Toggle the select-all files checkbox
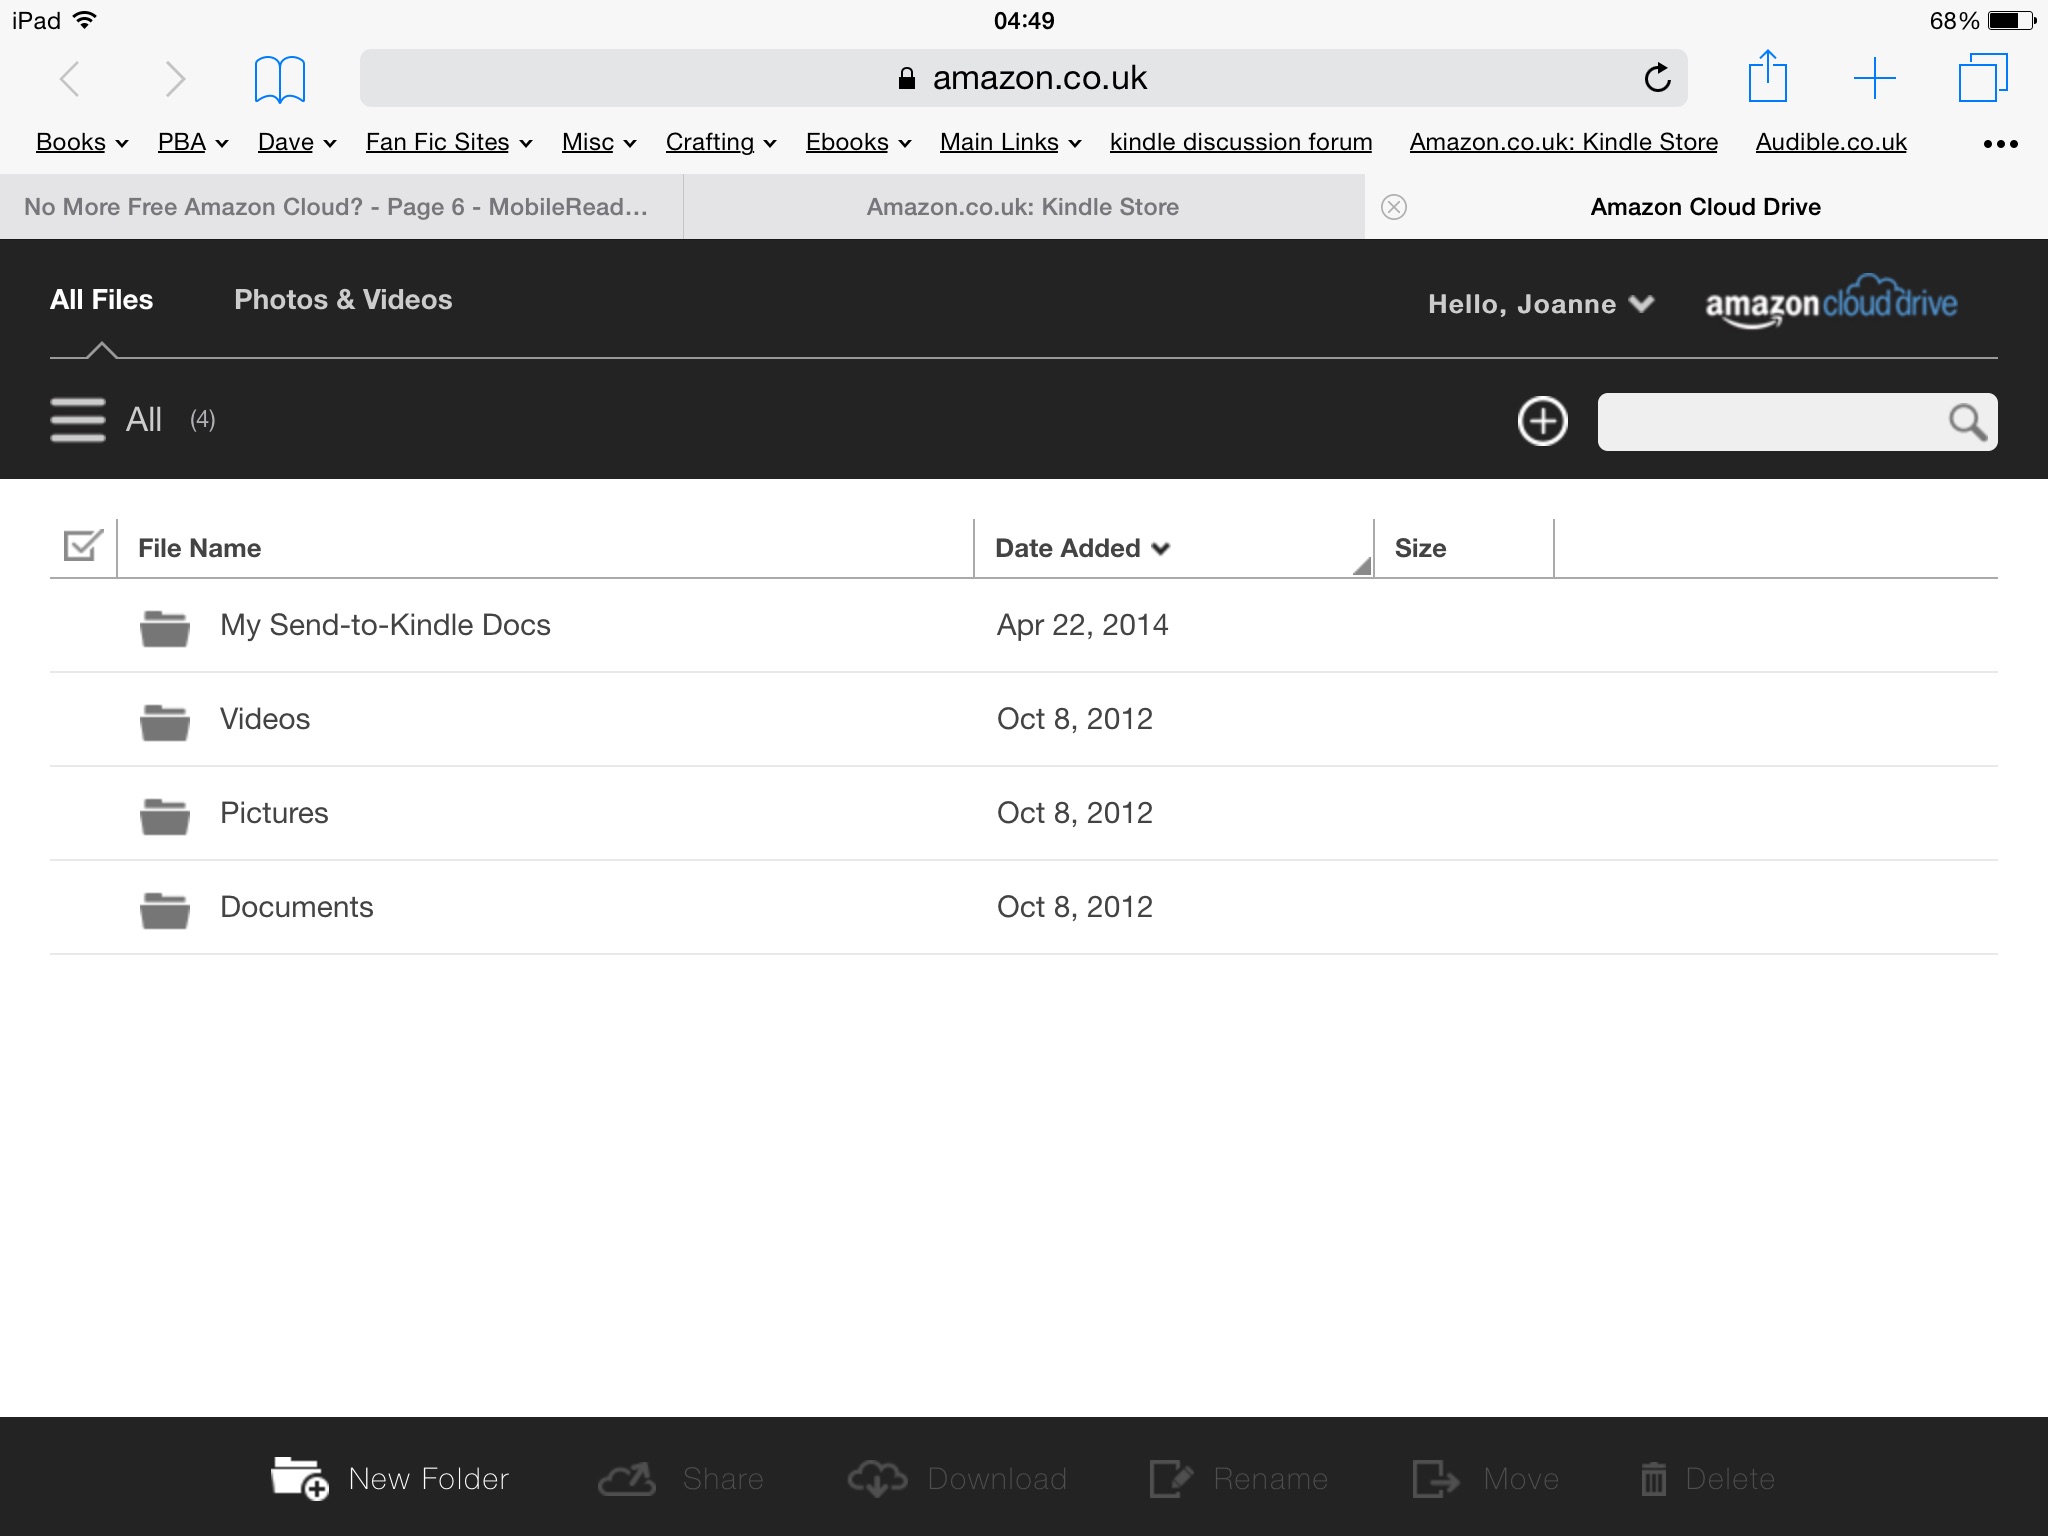Screen dimensions: 2048x1536 point(82,546)
